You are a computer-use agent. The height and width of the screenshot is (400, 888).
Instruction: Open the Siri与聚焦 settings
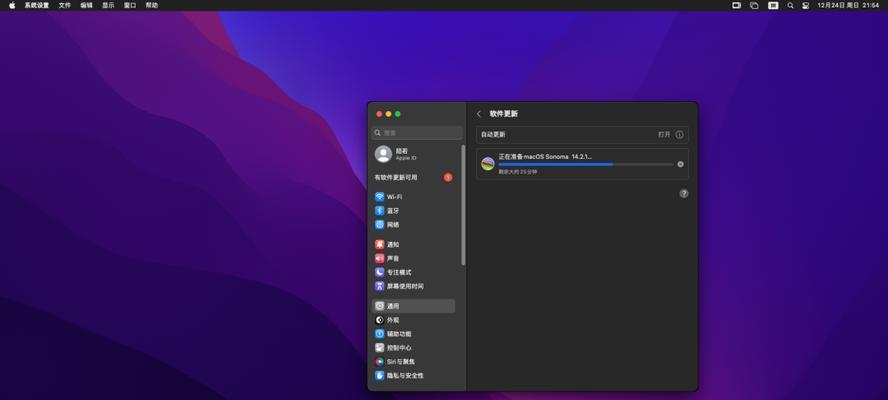coord(413,361)
